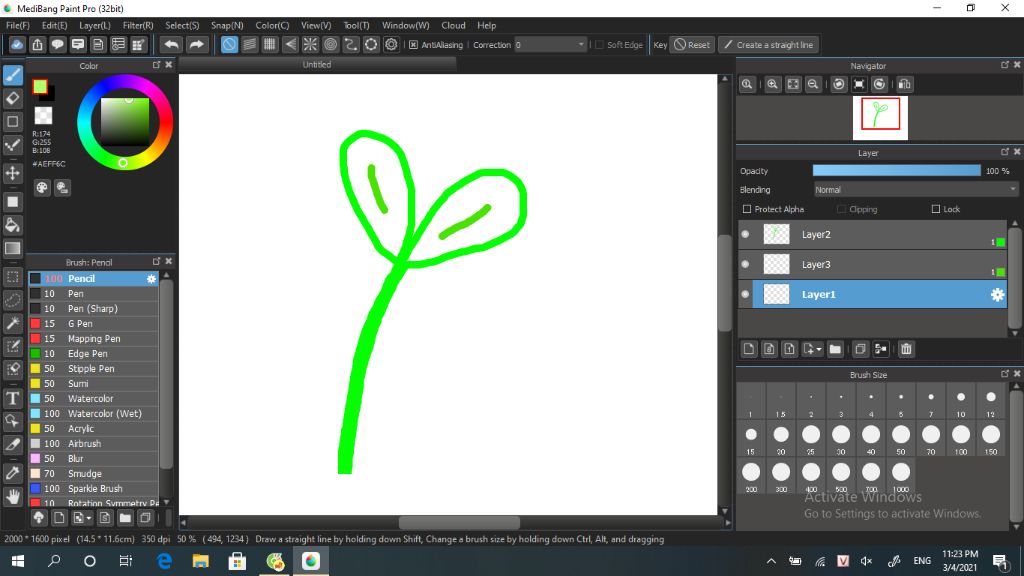The width and height of the screenshot is (1024, 576).
Task: Toggle the AntiAliasing checkbox
Action: pos(413,44)
